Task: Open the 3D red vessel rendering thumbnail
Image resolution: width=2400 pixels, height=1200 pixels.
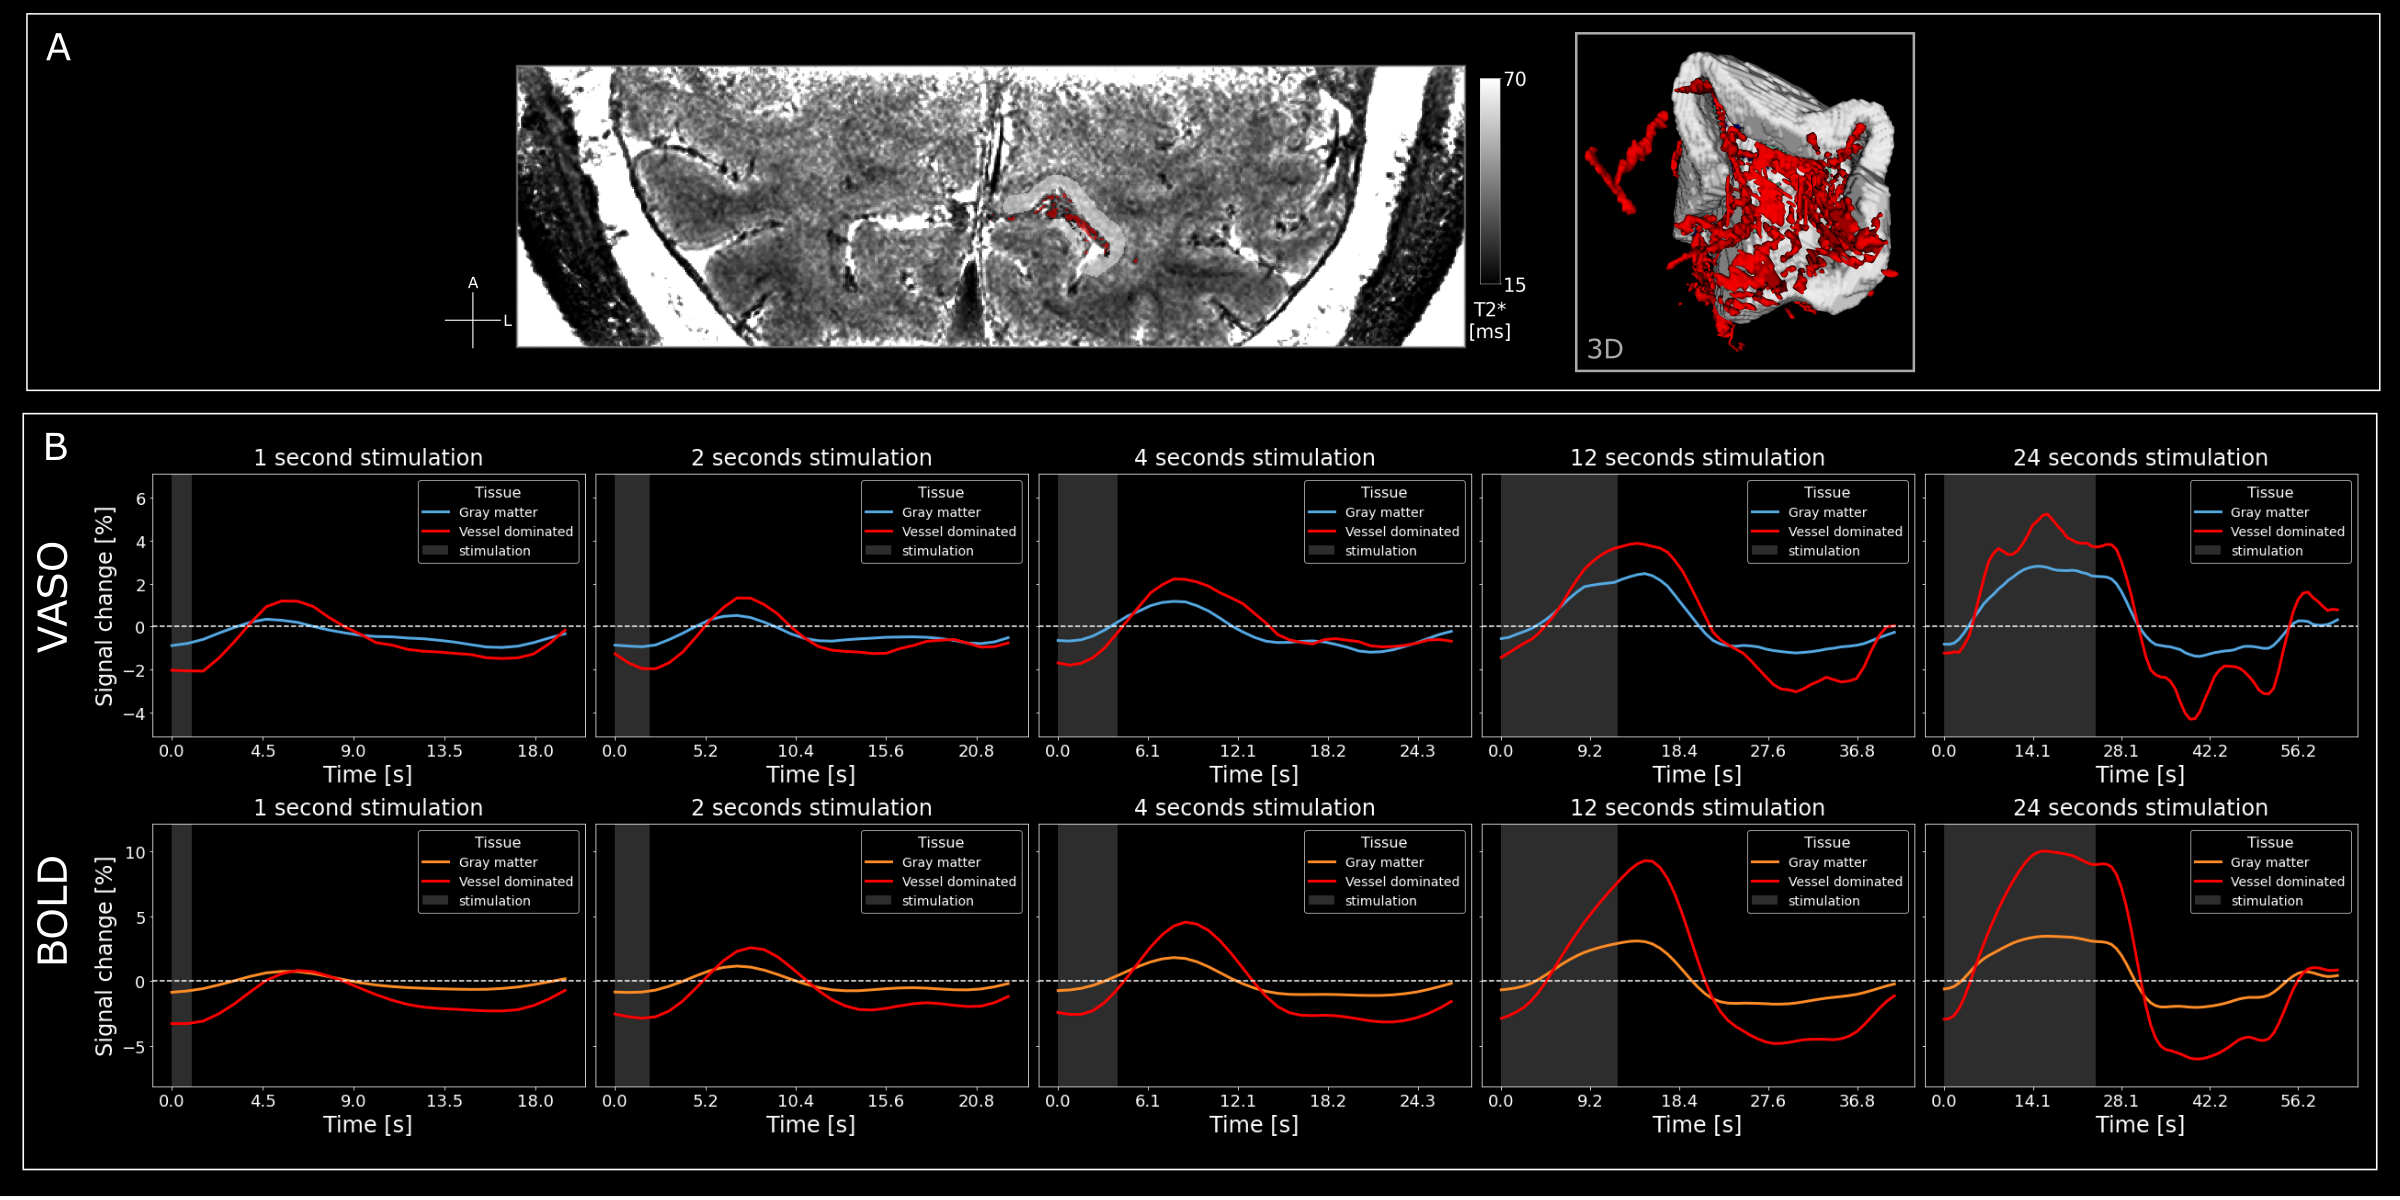Action: [x=1745, y=201]
